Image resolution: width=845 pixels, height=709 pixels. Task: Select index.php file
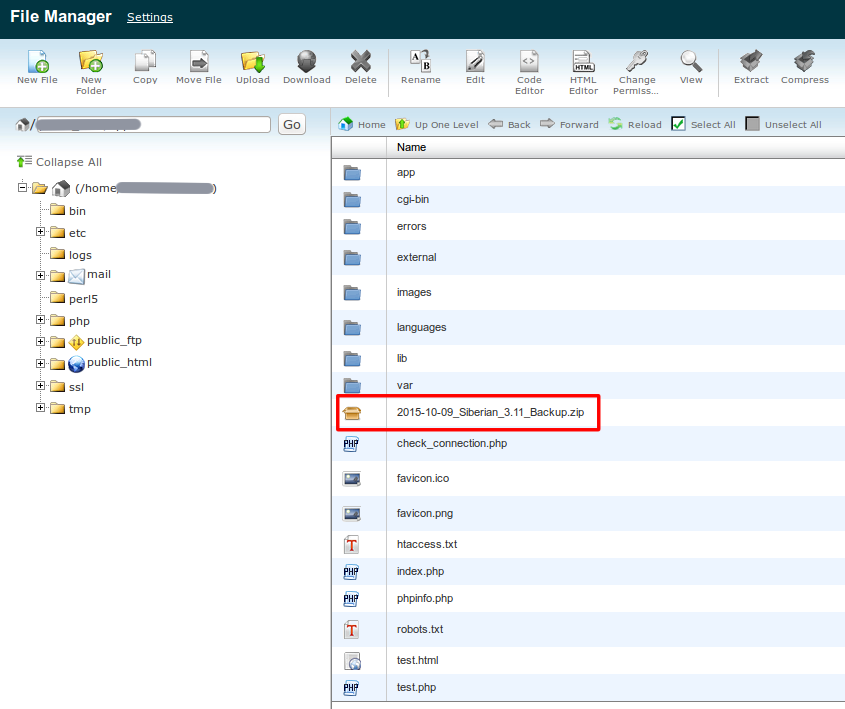click(x=588, y=571)
